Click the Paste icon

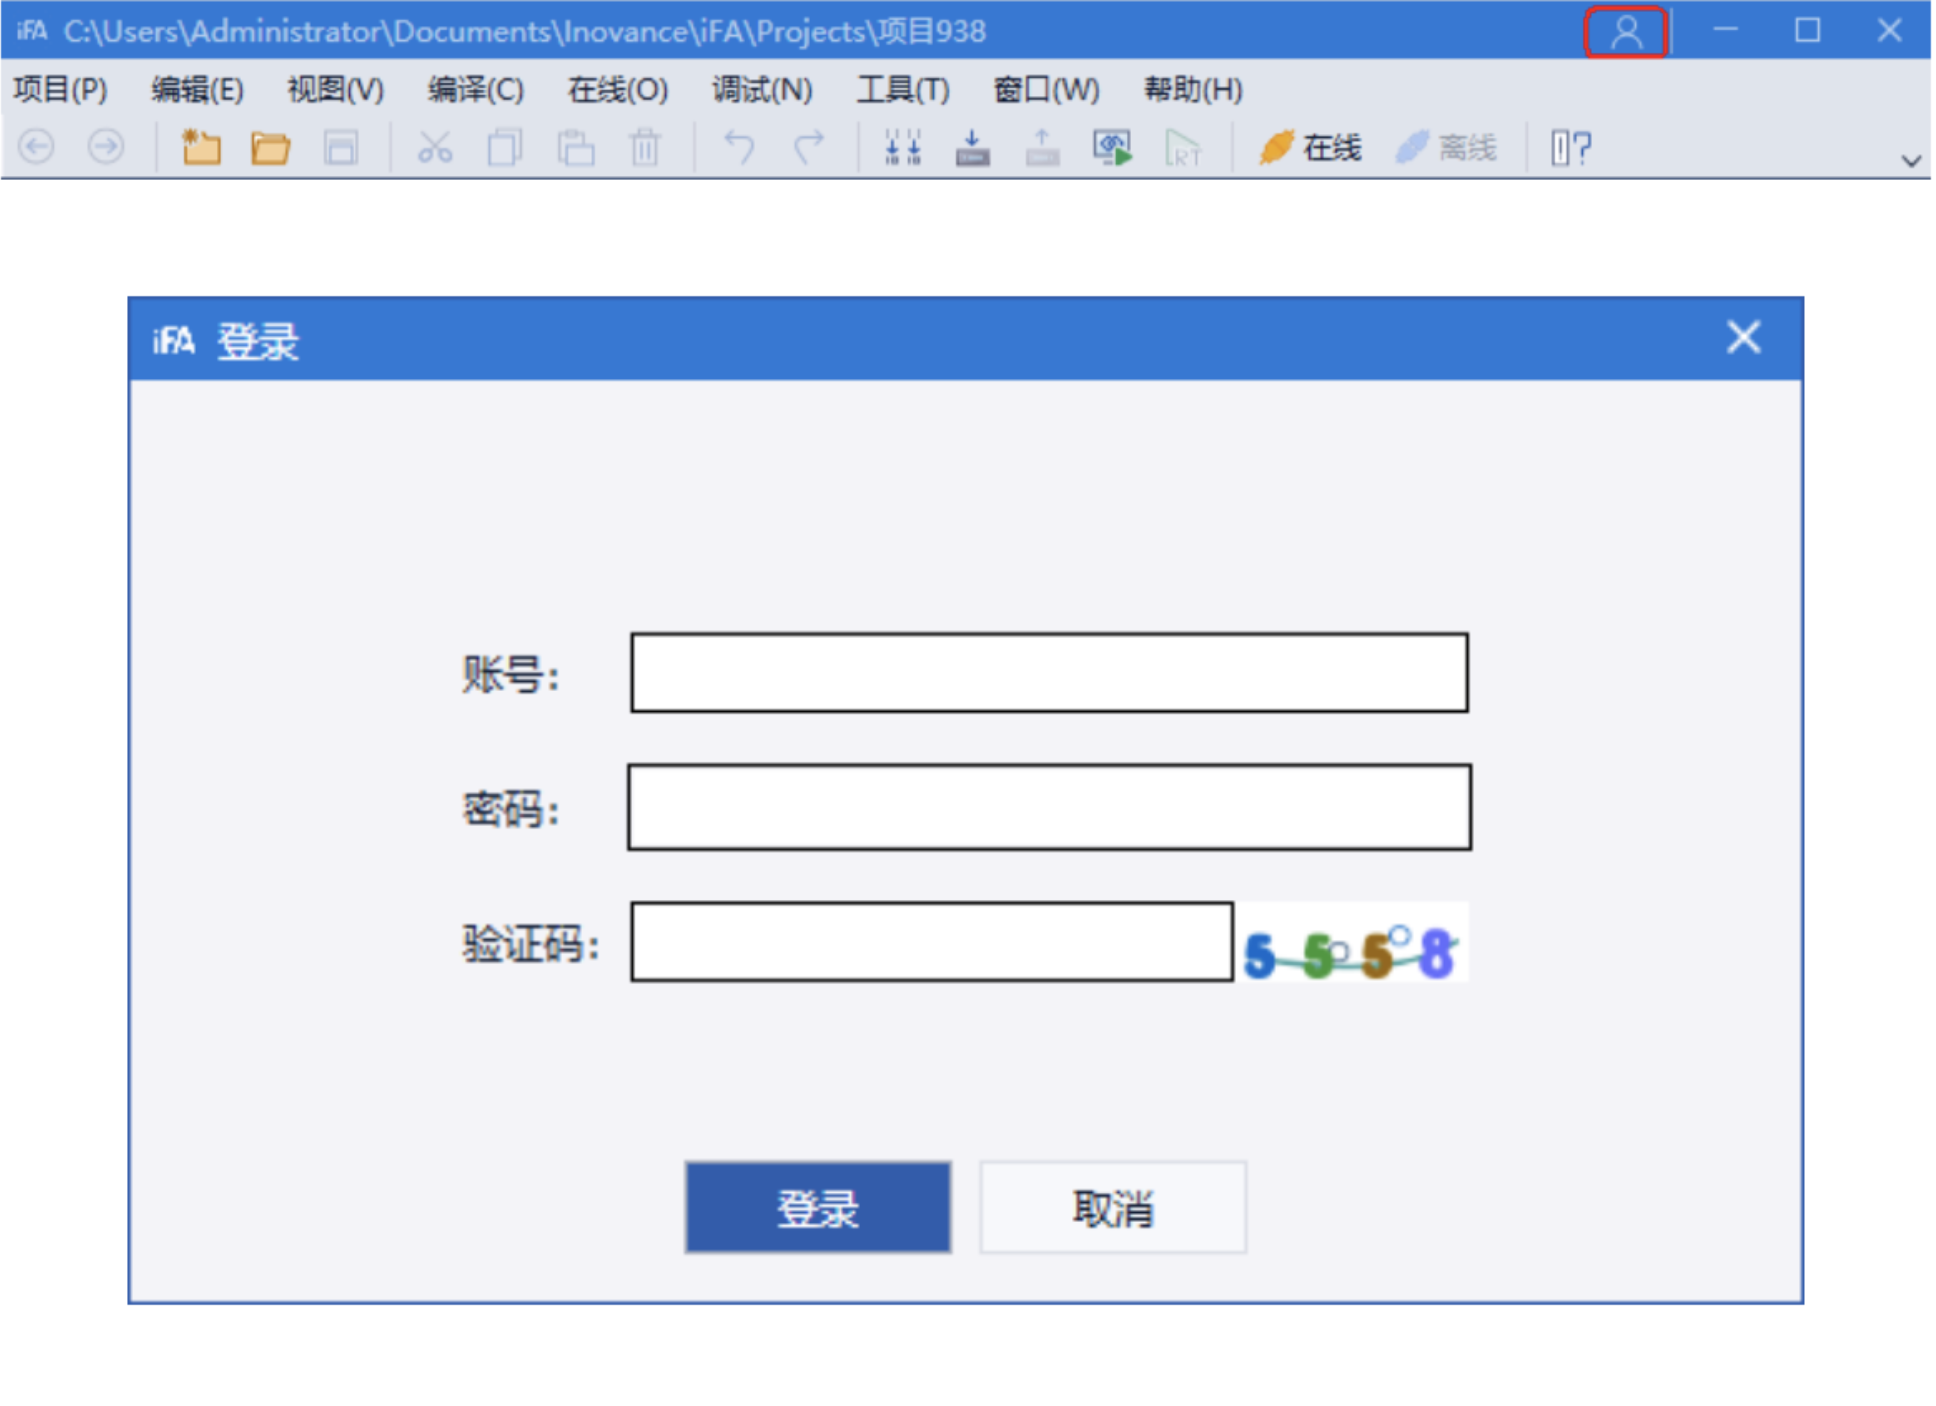point(577,147)
